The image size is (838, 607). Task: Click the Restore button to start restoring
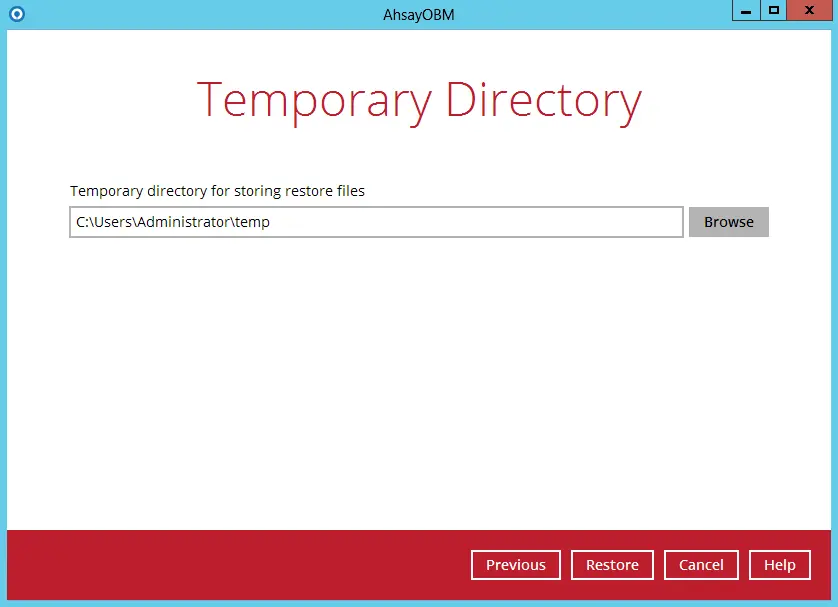612,564
